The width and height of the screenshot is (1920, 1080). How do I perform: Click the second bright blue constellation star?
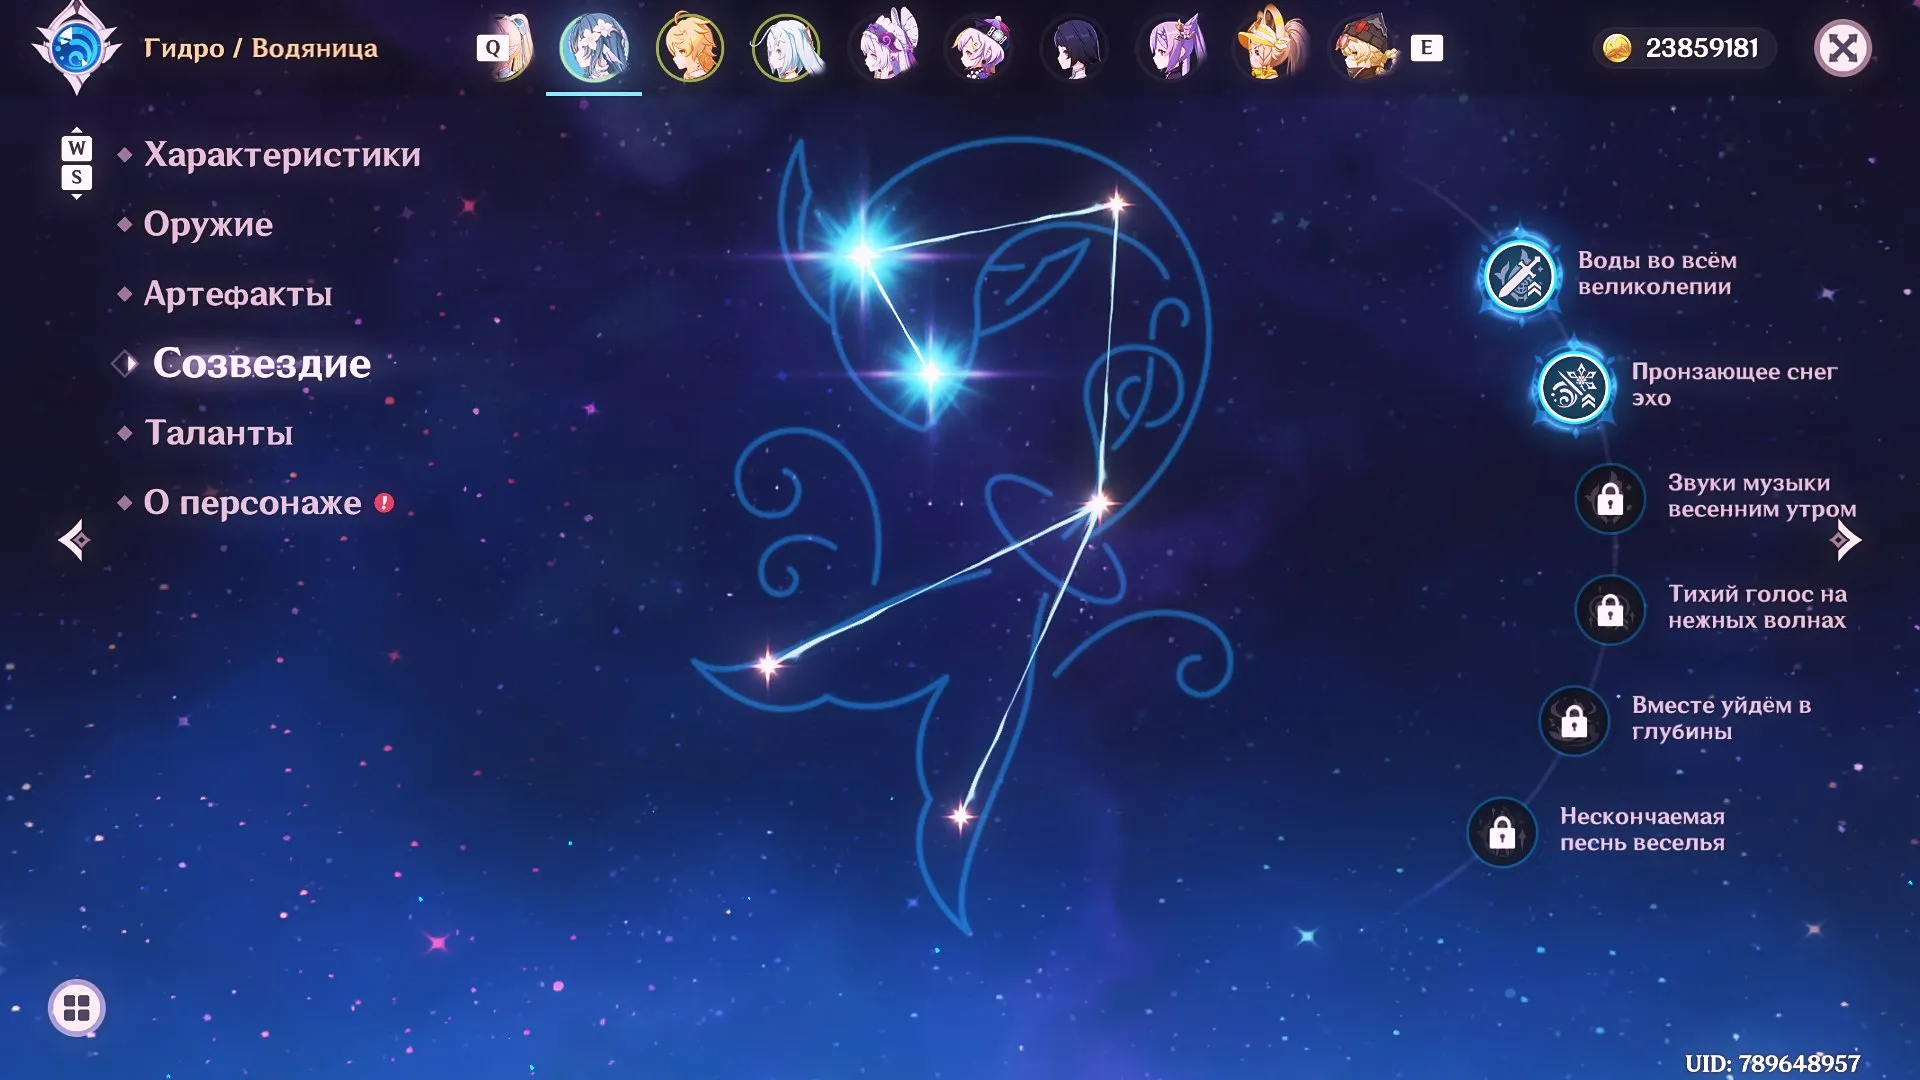pos(931,374)
